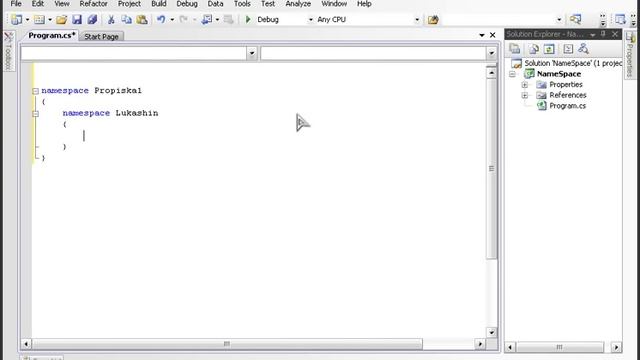Open the Build menu

point(159,4)
